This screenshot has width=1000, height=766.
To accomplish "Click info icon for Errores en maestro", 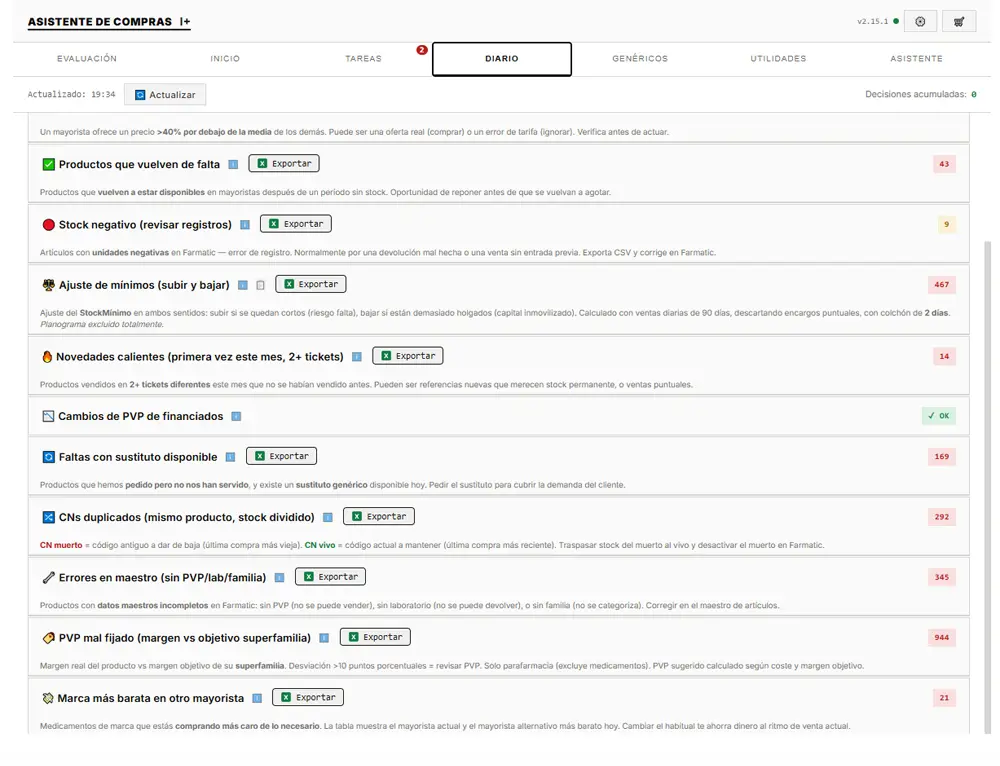I will 279,578.
